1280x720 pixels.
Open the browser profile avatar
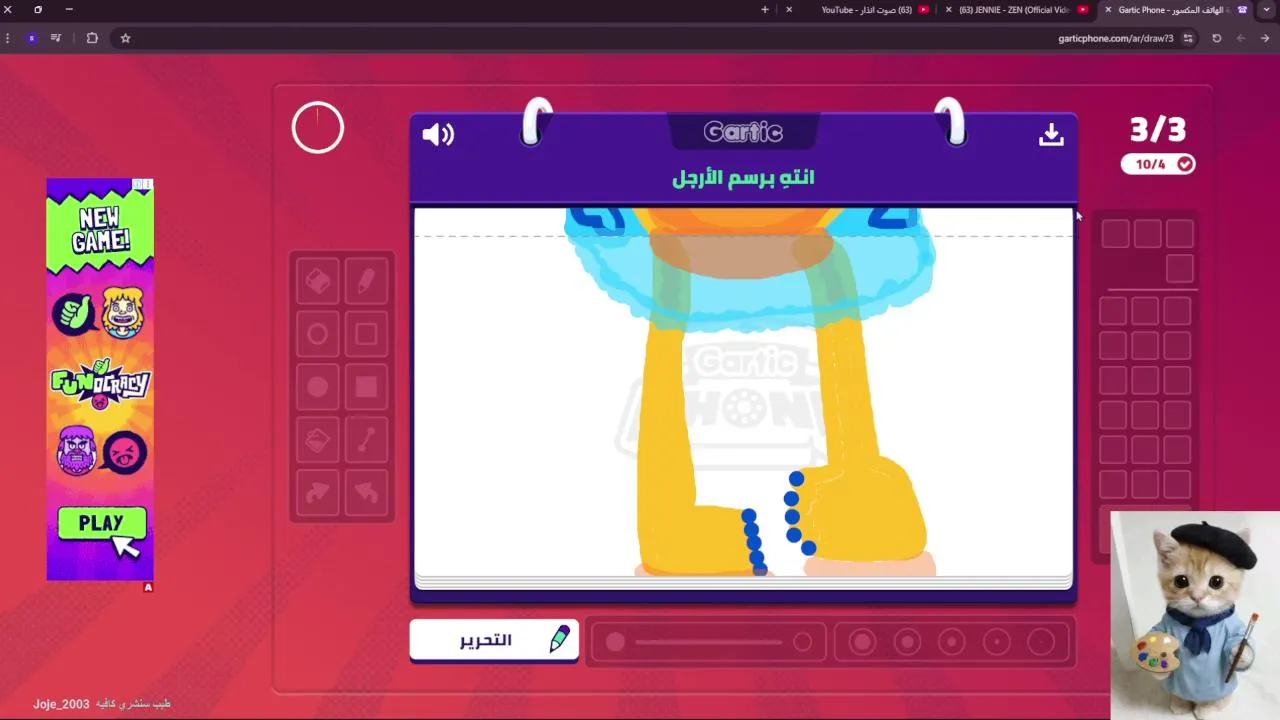32,38
